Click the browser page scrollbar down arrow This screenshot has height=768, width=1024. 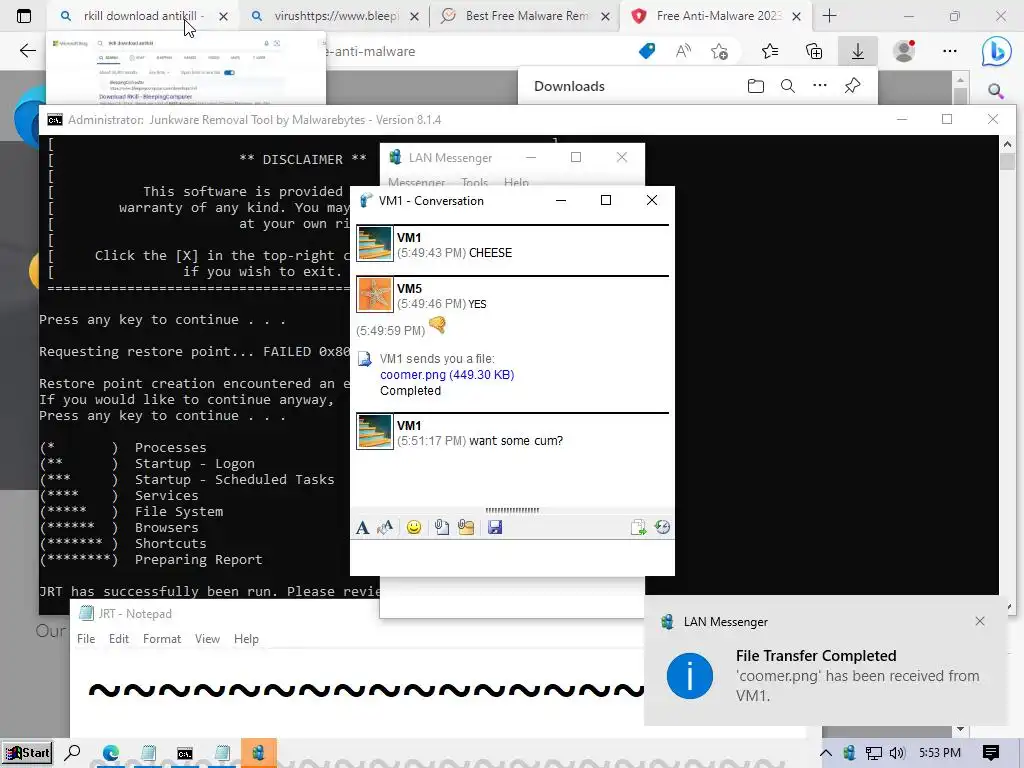coord(960,729)
